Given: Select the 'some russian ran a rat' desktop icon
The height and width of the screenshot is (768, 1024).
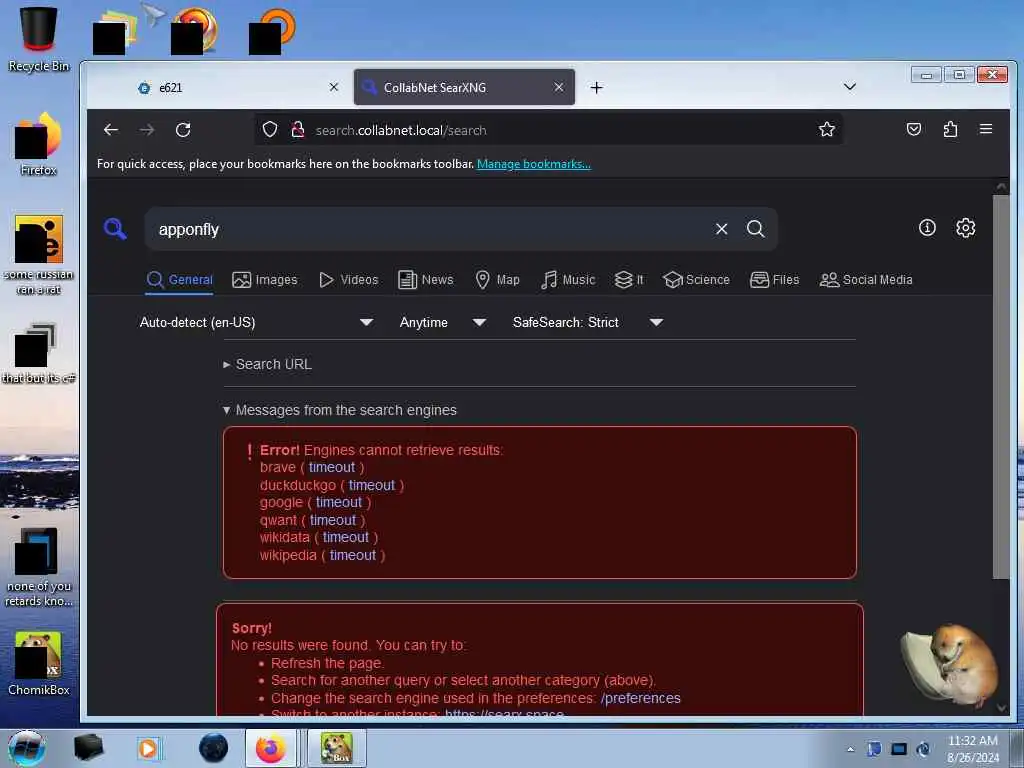Looking at the screenshot, I should [x=39, y=255].
